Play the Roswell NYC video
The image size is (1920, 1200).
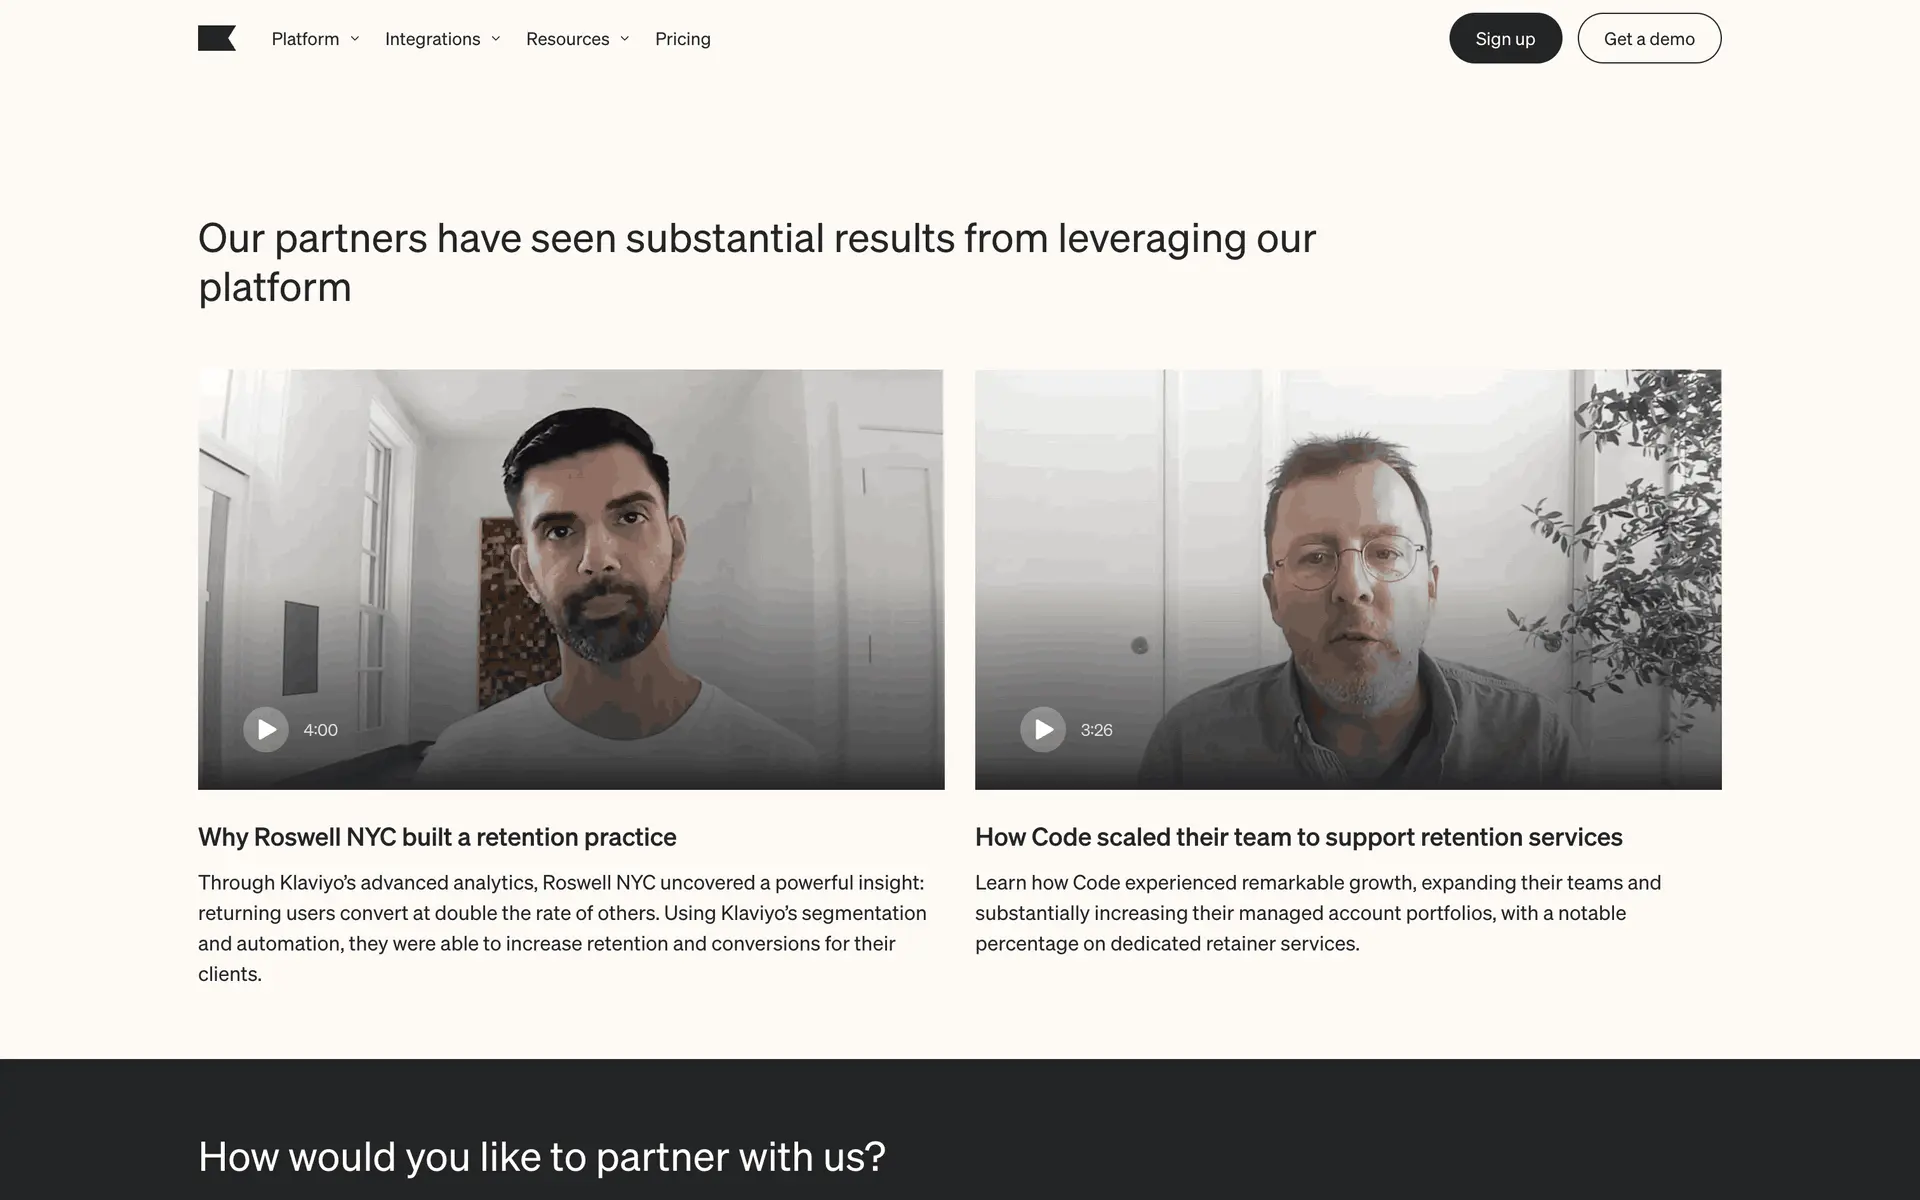point(266,730)
